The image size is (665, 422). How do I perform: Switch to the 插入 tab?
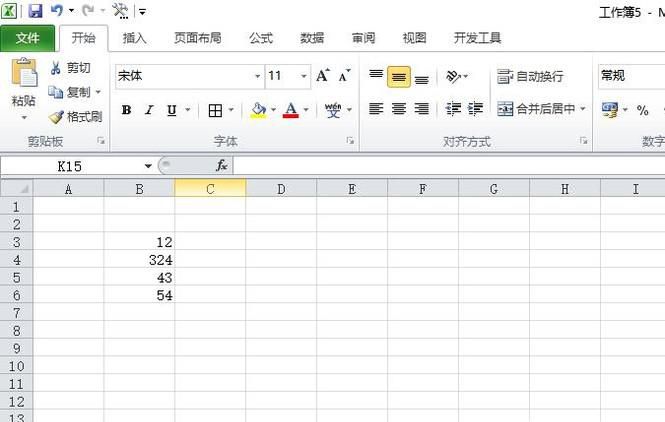(134, 38)
